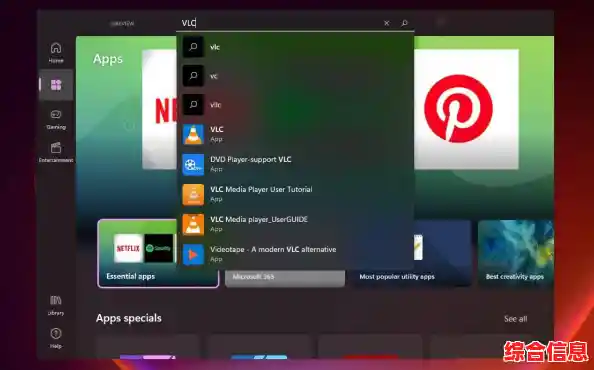Click the VLC orange cone icon

[193, 134]
